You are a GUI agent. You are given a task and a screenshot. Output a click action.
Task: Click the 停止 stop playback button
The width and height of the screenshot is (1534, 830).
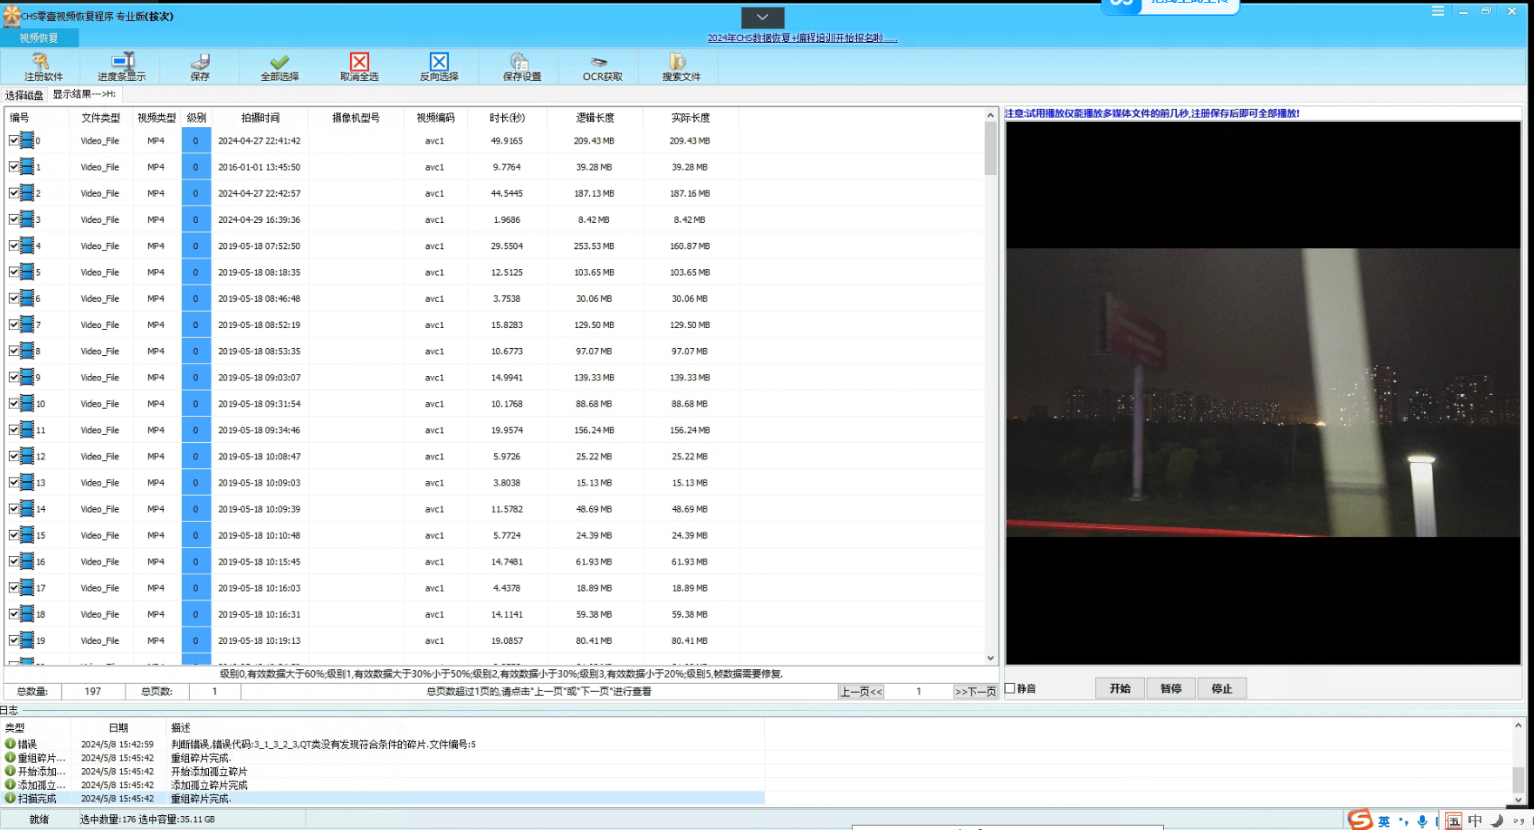click(x=1222, y=688)
